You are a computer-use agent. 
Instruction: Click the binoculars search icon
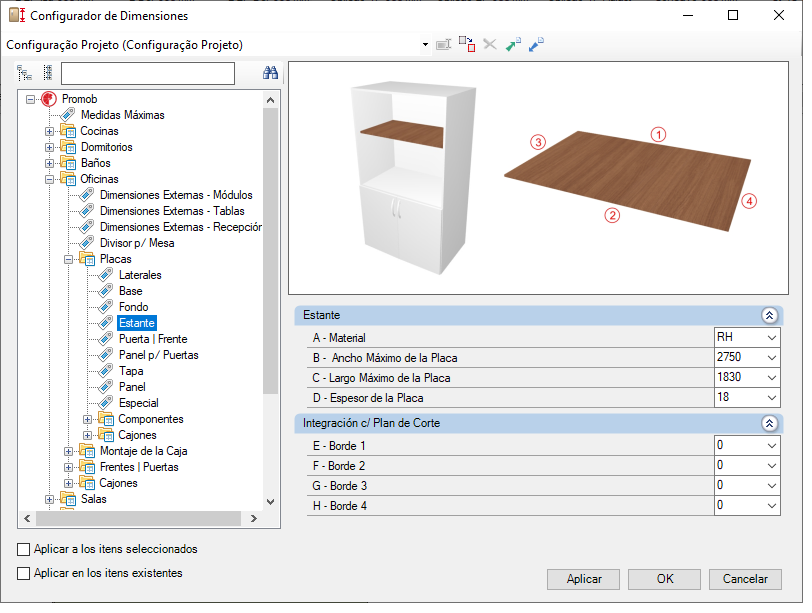click(270, 73)
